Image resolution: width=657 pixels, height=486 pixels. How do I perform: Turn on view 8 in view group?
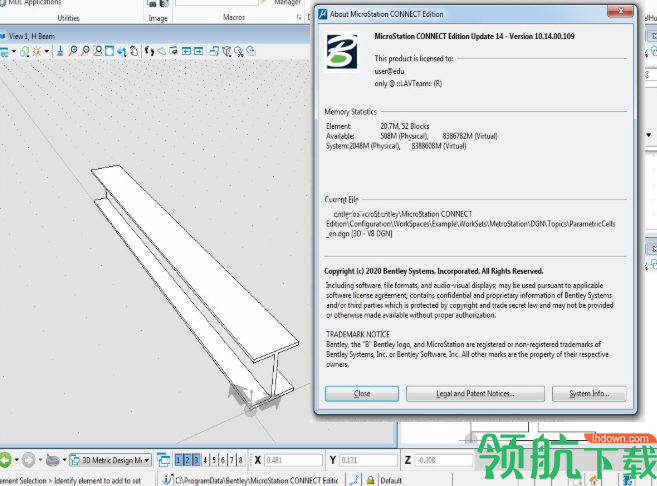(x=241, y=460)
